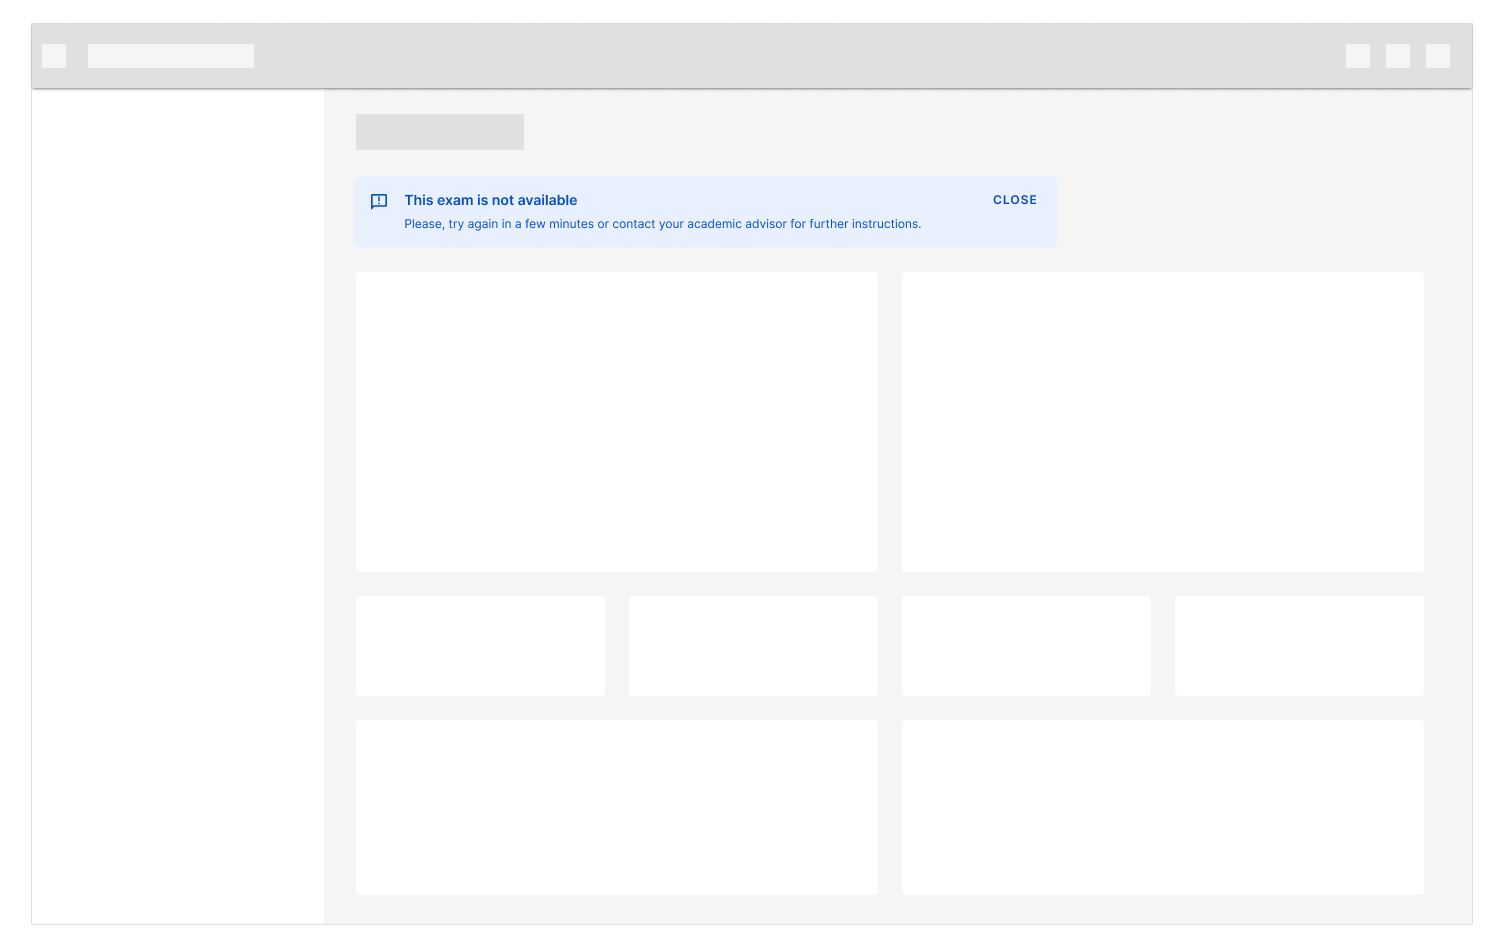Click the exclamation message icon in the alert
1504x948 pixels.
(x=379, y=201)
